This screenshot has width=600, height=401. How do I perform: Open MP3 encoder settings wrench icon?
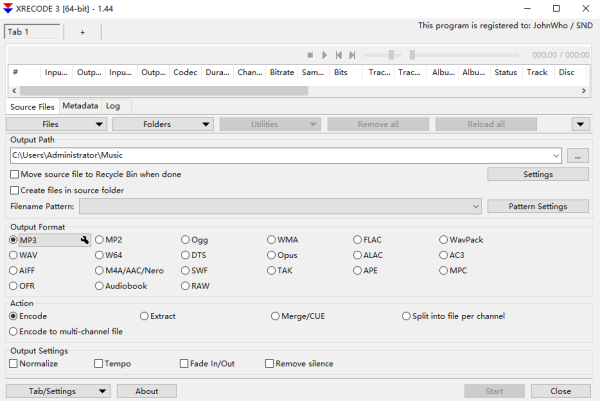[x=85, y=240]
